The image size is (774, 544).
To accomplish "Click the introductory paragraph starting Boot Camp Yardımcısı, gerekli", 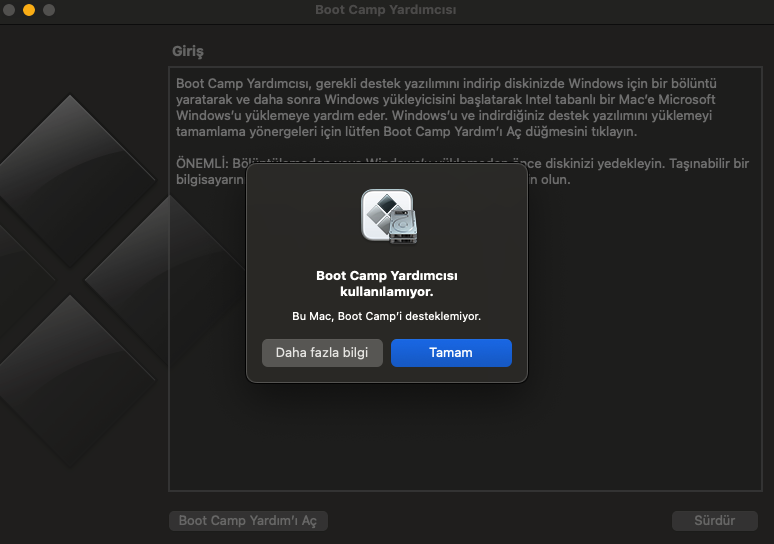I will [x=446, y=107].
